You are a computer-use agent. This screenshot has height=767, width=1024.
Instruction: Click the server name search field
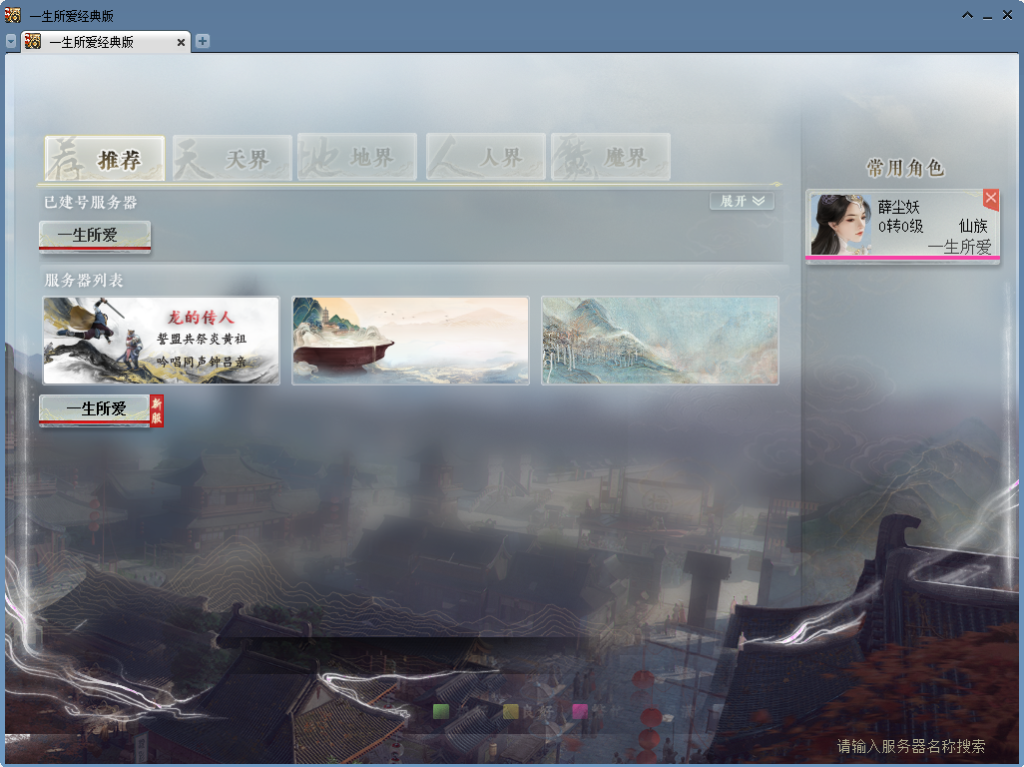pyautogui.click(x=910, y=746)
